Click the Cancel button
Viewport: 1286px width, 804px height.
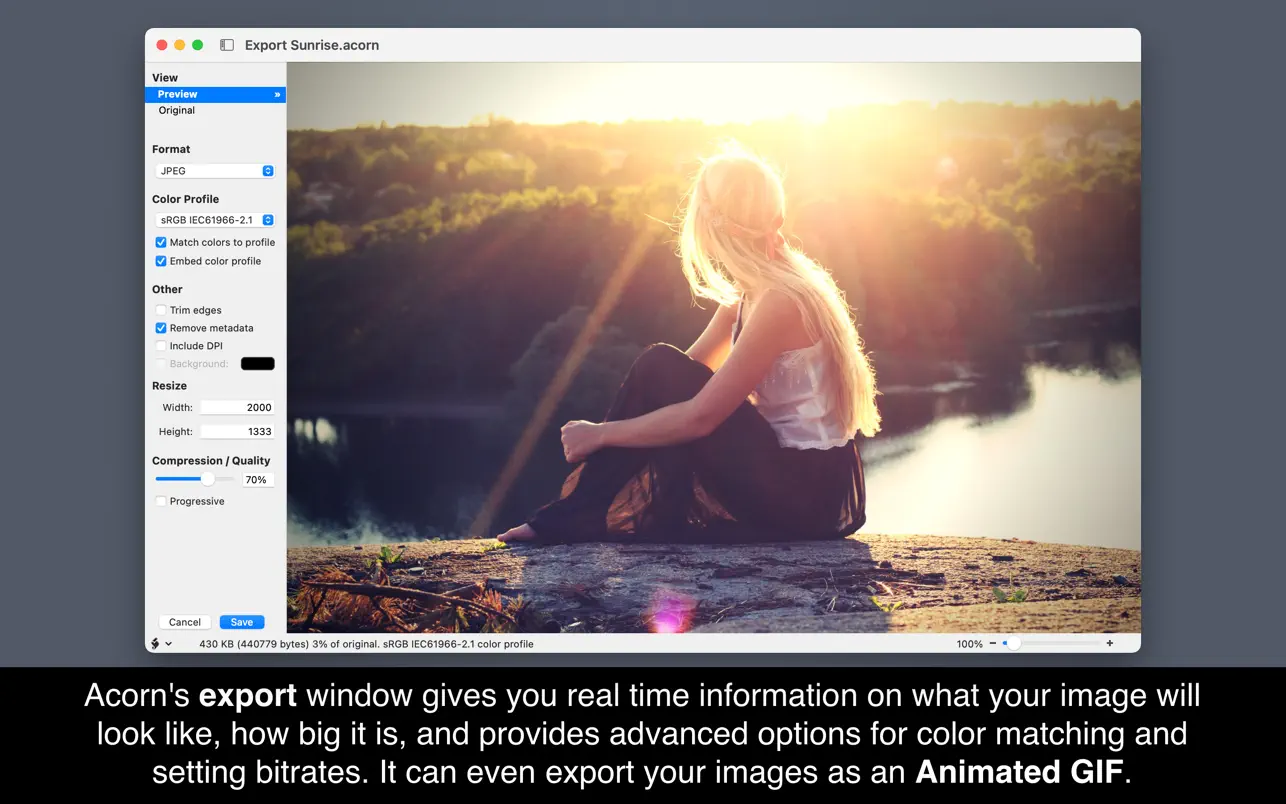(x=185, y=622)
